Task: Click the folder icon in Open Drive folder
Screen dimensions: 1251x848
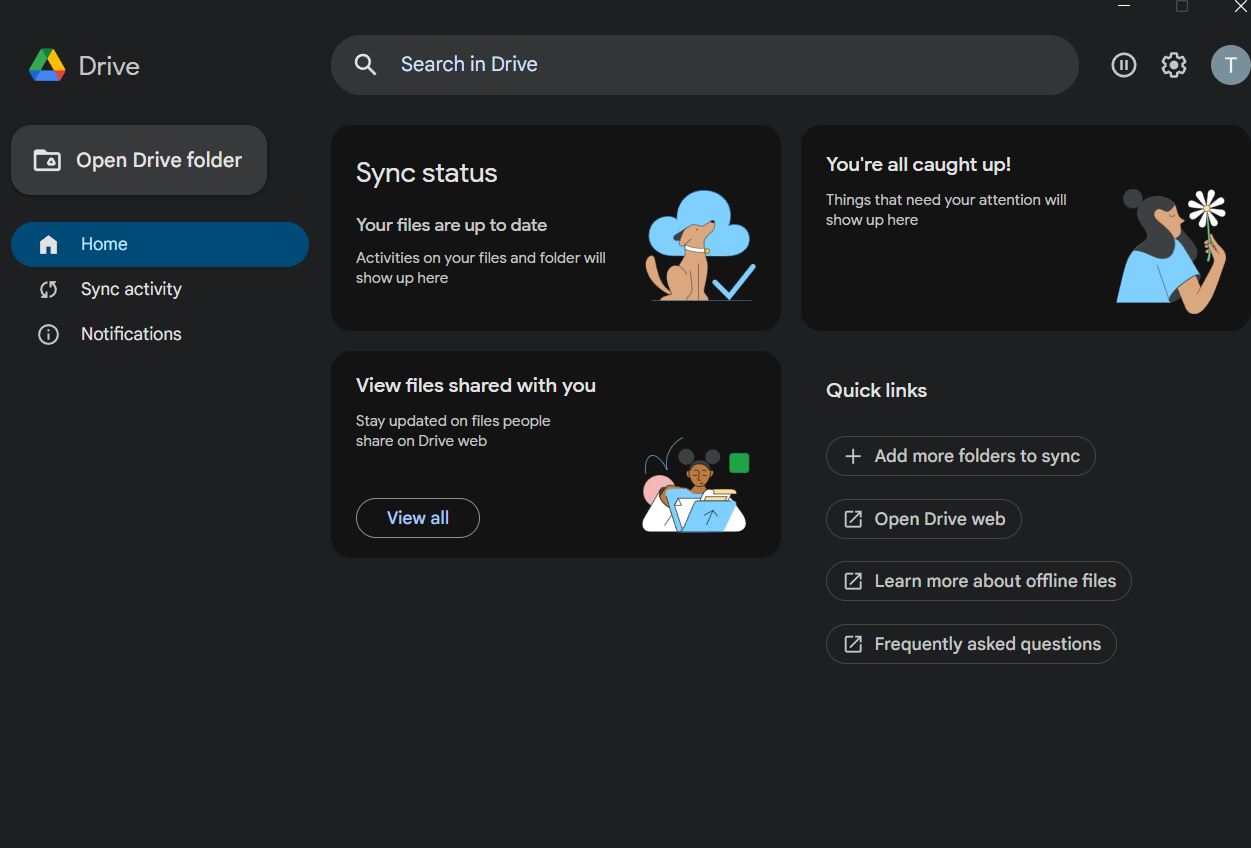Action: 47,160
